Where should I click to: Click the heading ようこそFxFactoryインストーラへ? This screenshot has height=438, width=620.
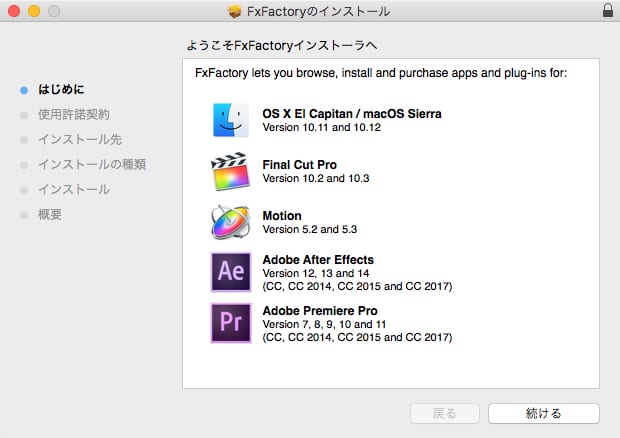tap(282, 45)
